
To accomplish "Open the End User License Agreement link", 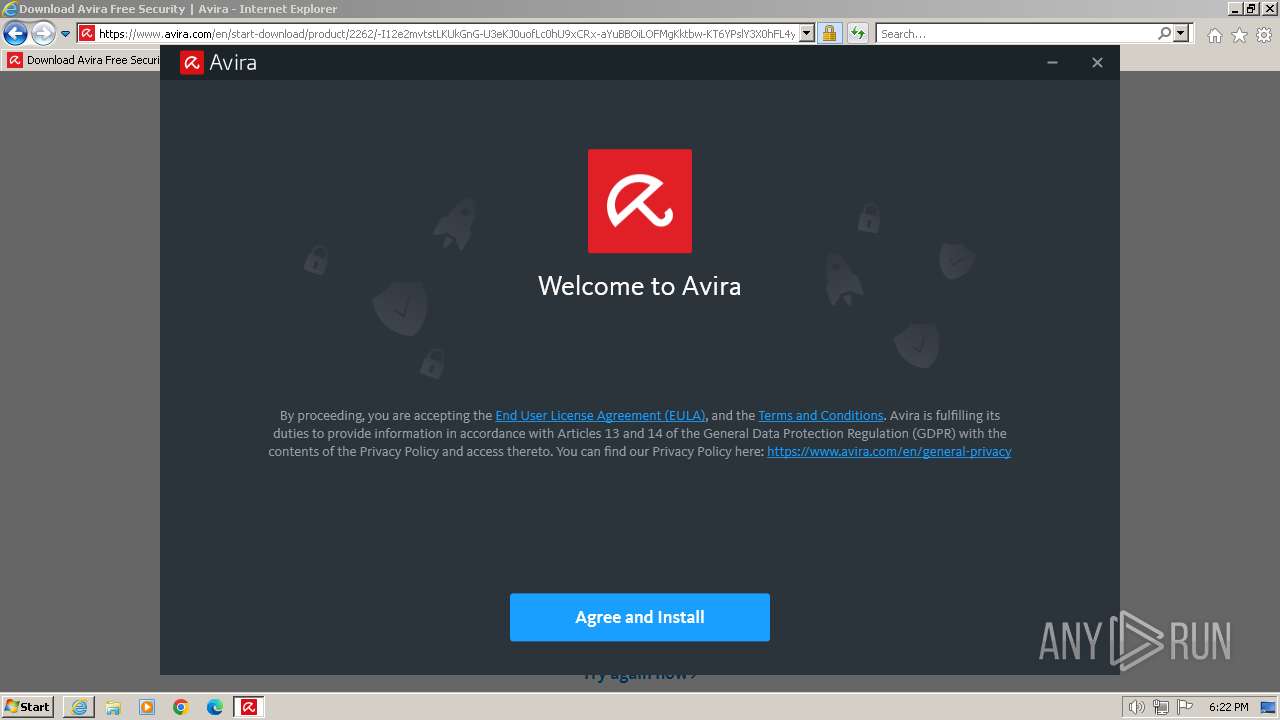I will [x=600, y=416].
